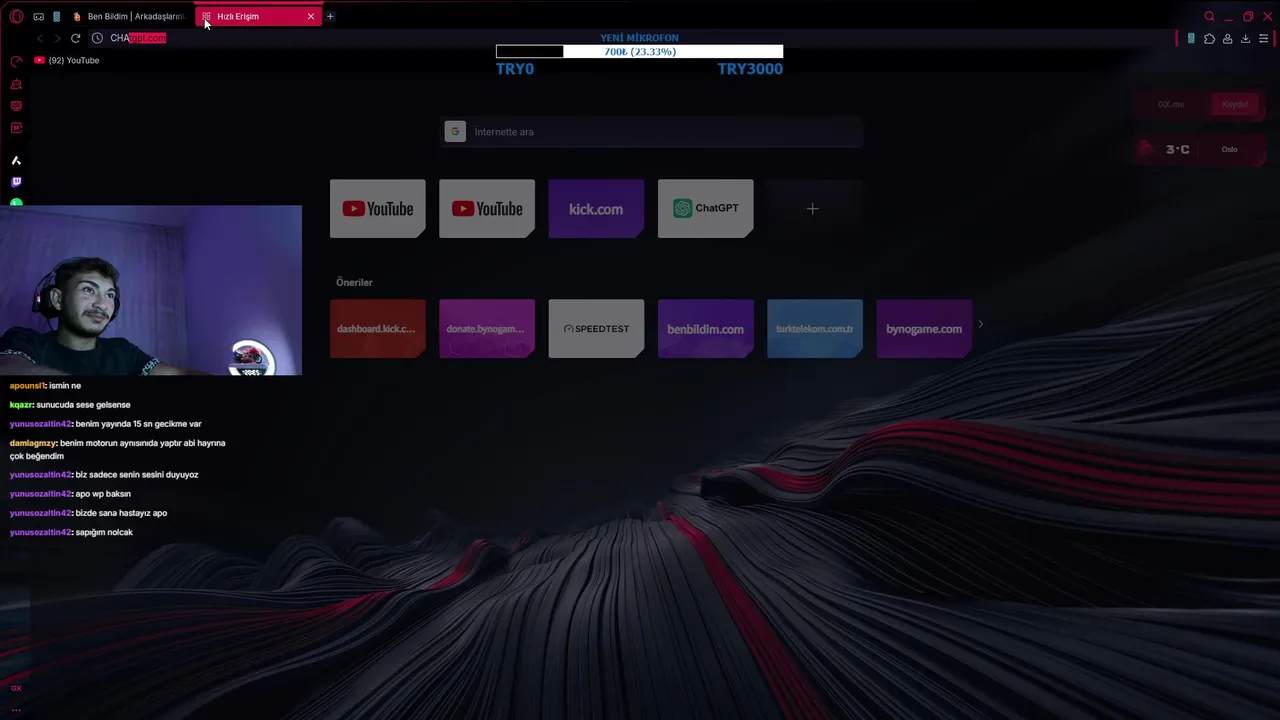This screenshot has height=720, width=1280.
Task: Click the search tabs magnifier icon
Action: (x=1209, y=16)
